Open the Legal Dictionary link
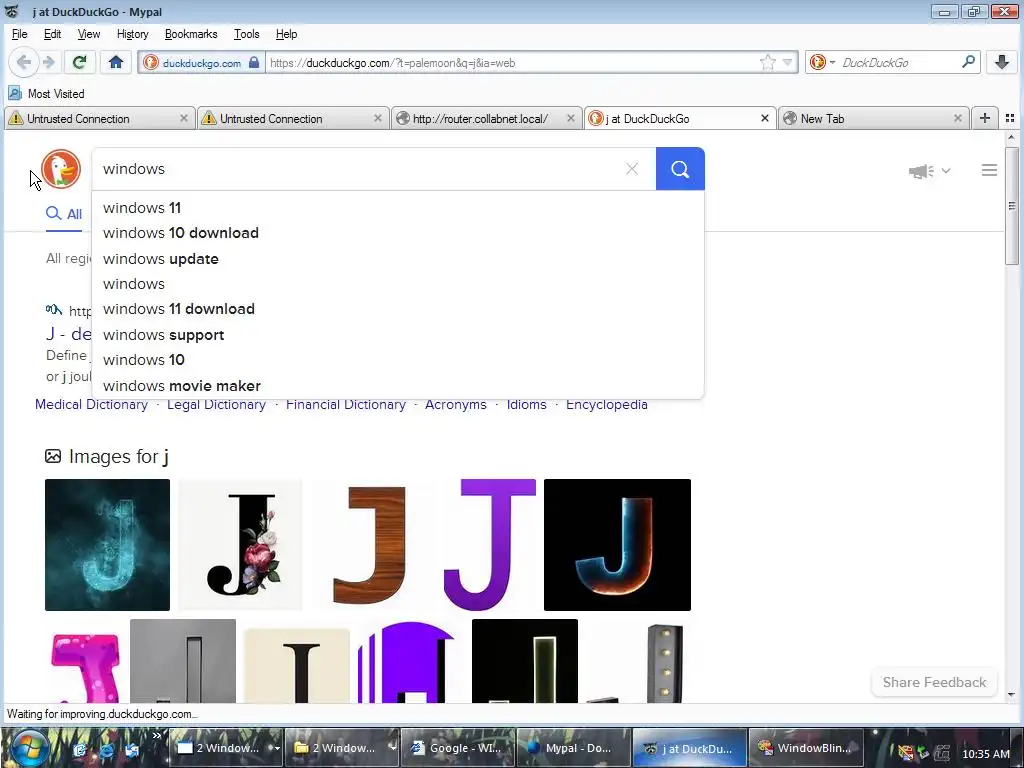1024x768 pixels. (216, 404)
